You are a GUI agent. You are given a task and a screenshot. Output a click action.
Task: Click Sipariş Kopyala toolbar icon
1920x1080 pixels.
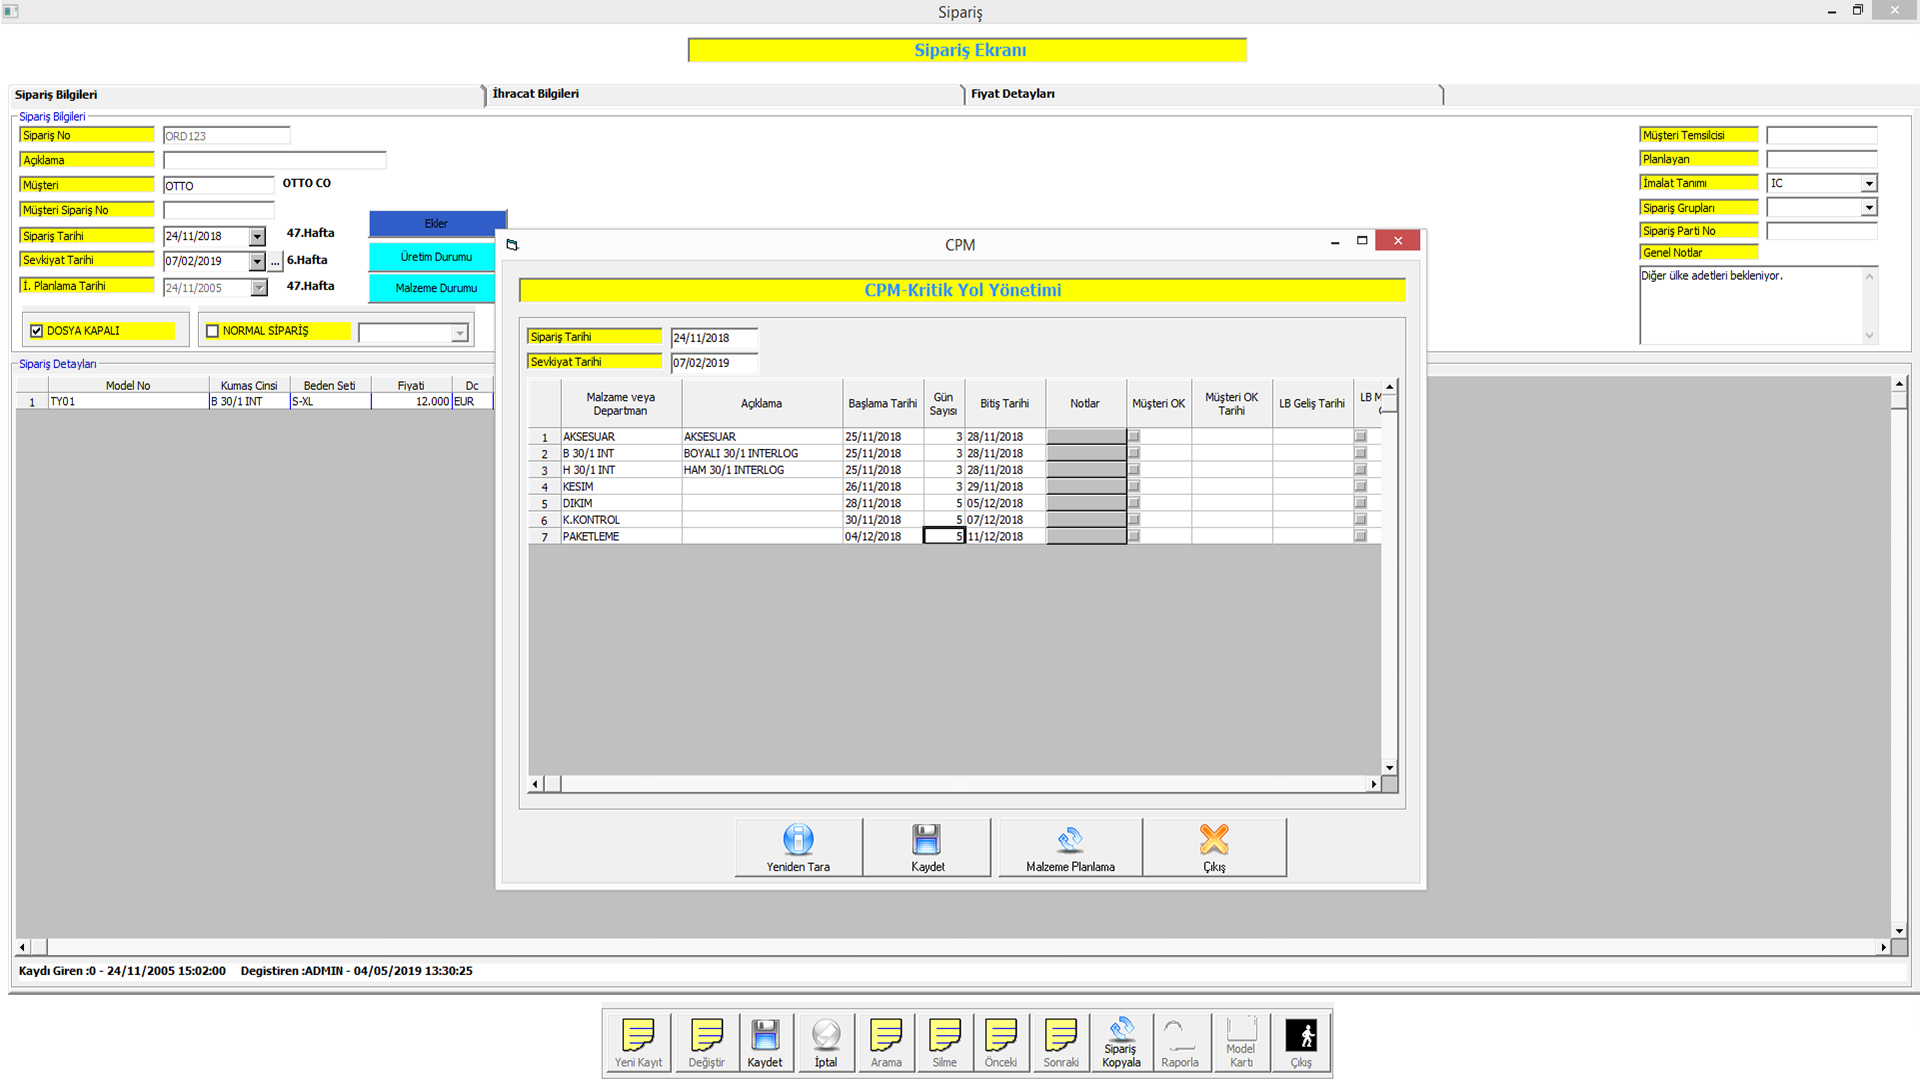coord(1121,1029)
